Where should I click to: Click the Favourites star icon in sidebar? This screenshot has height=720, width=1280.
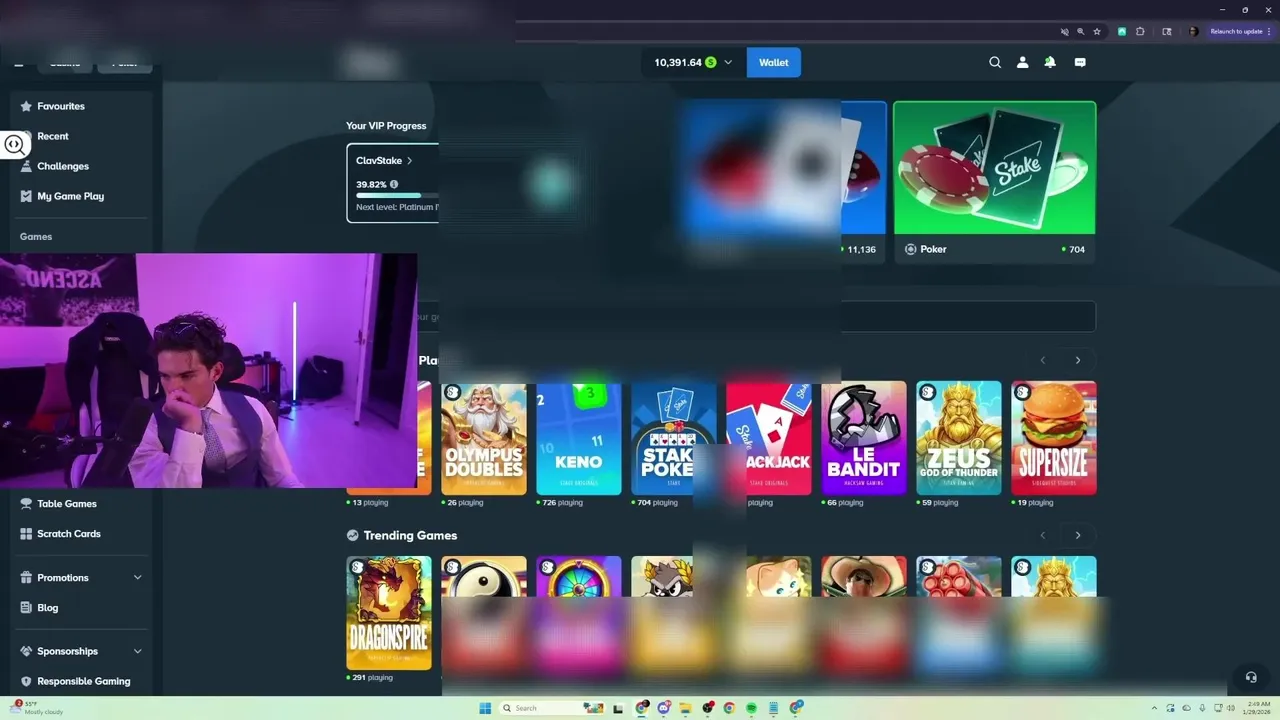pyautogui.click(x=27, y=106)
